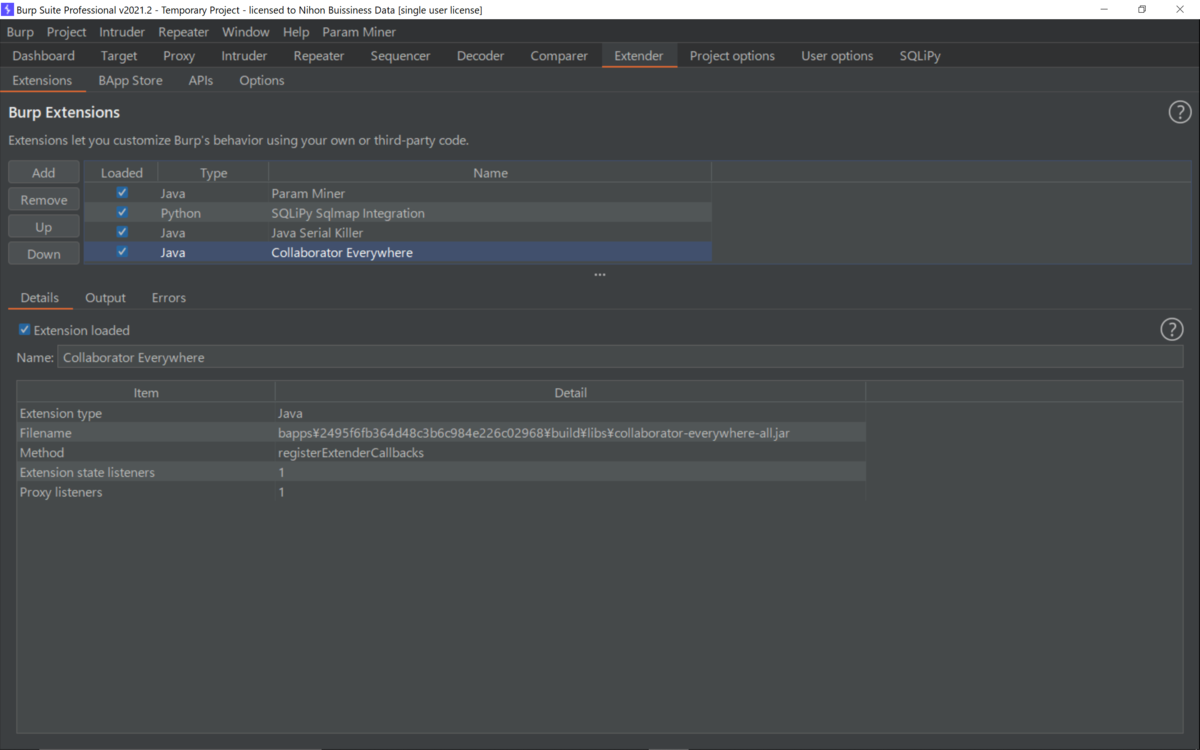Viewport: 1200px width, 750px height.
Task: Open the Burp menu
Action: coord(20,32)
